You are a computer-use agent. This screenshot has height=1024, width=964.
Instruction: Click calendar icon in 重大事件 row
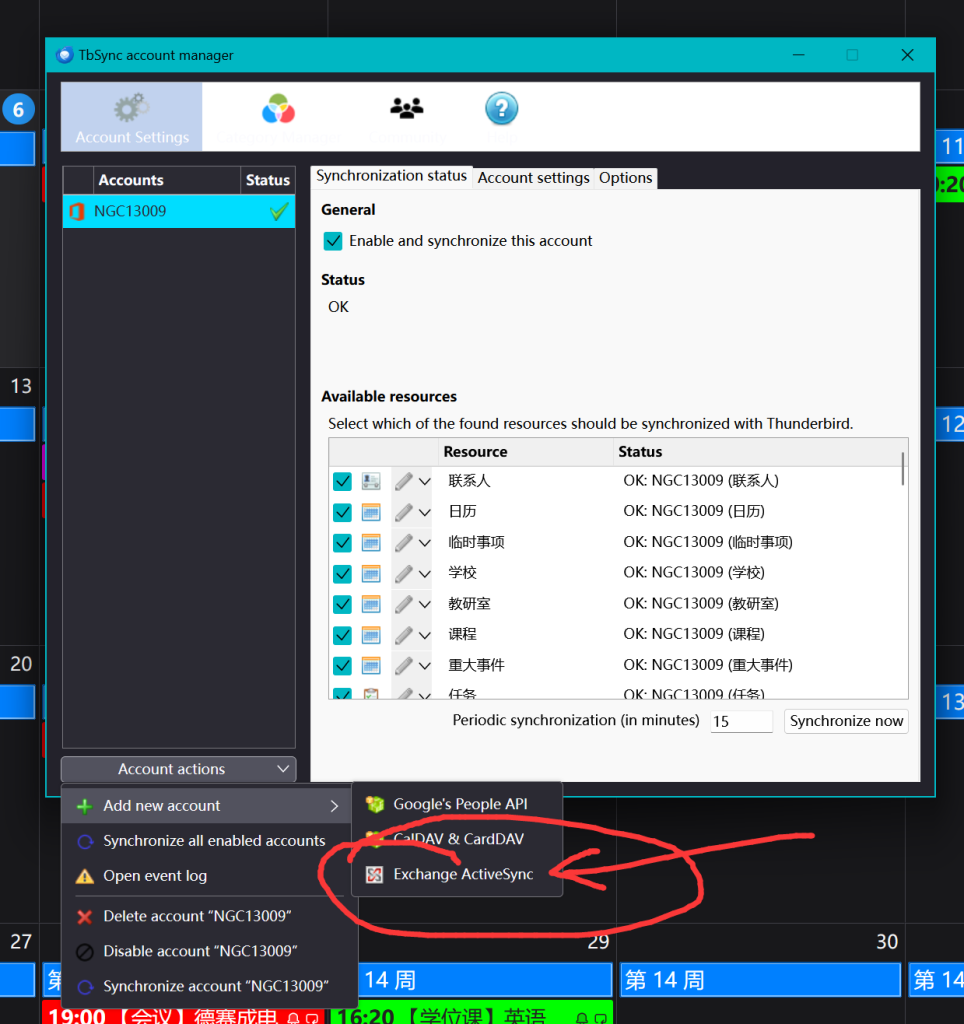pos(371,665)
